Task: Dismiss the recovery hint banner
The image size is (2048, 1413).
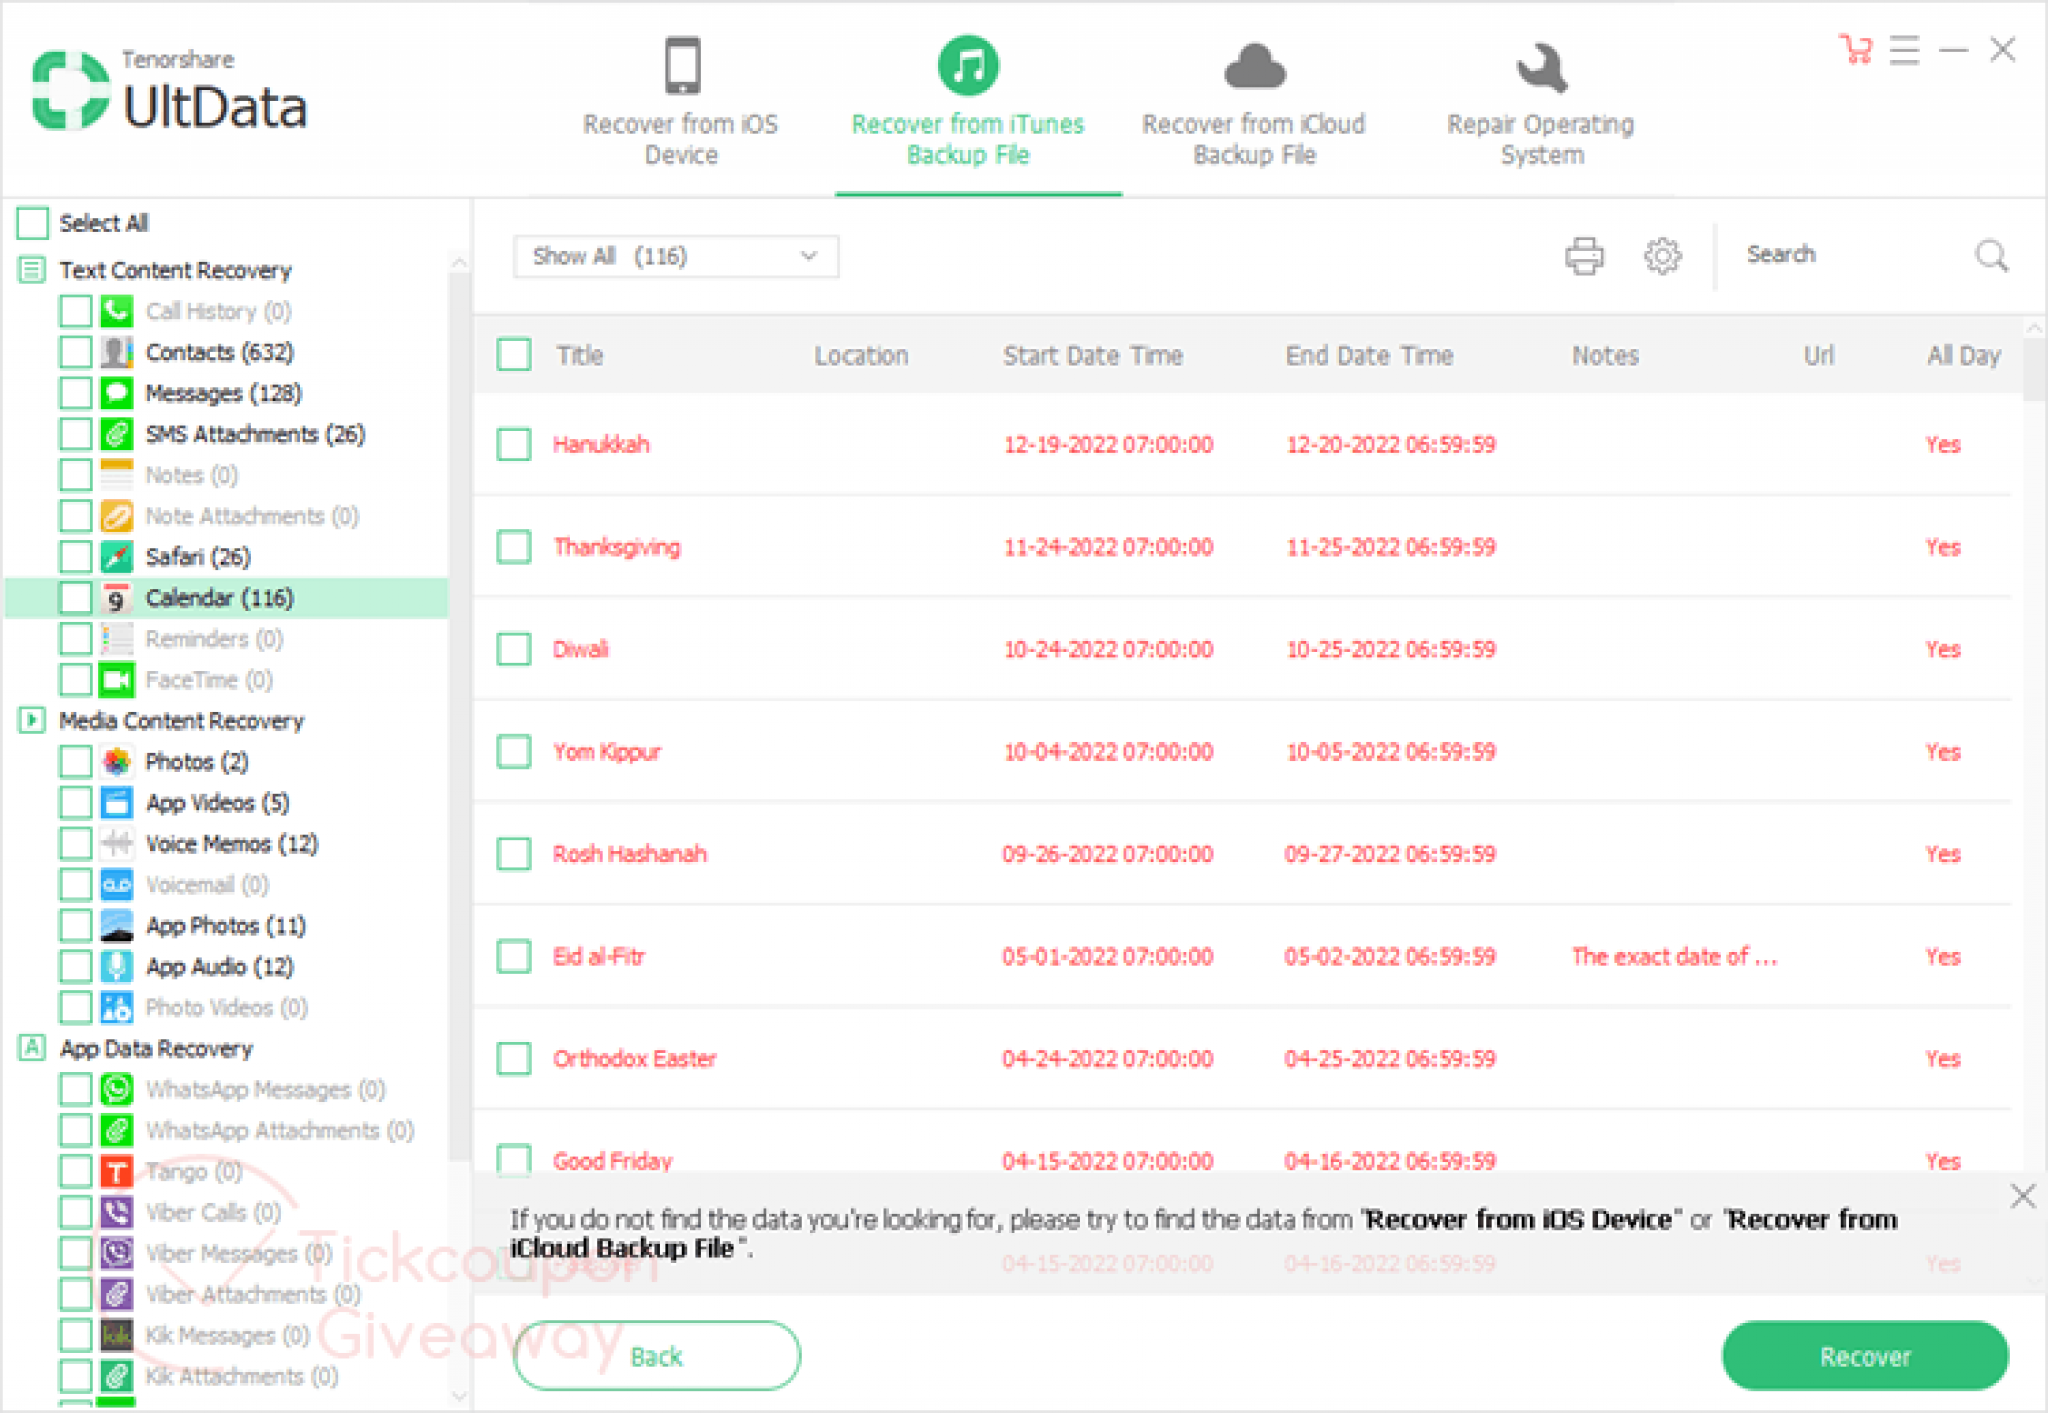Action: tap(2023, 1195)
